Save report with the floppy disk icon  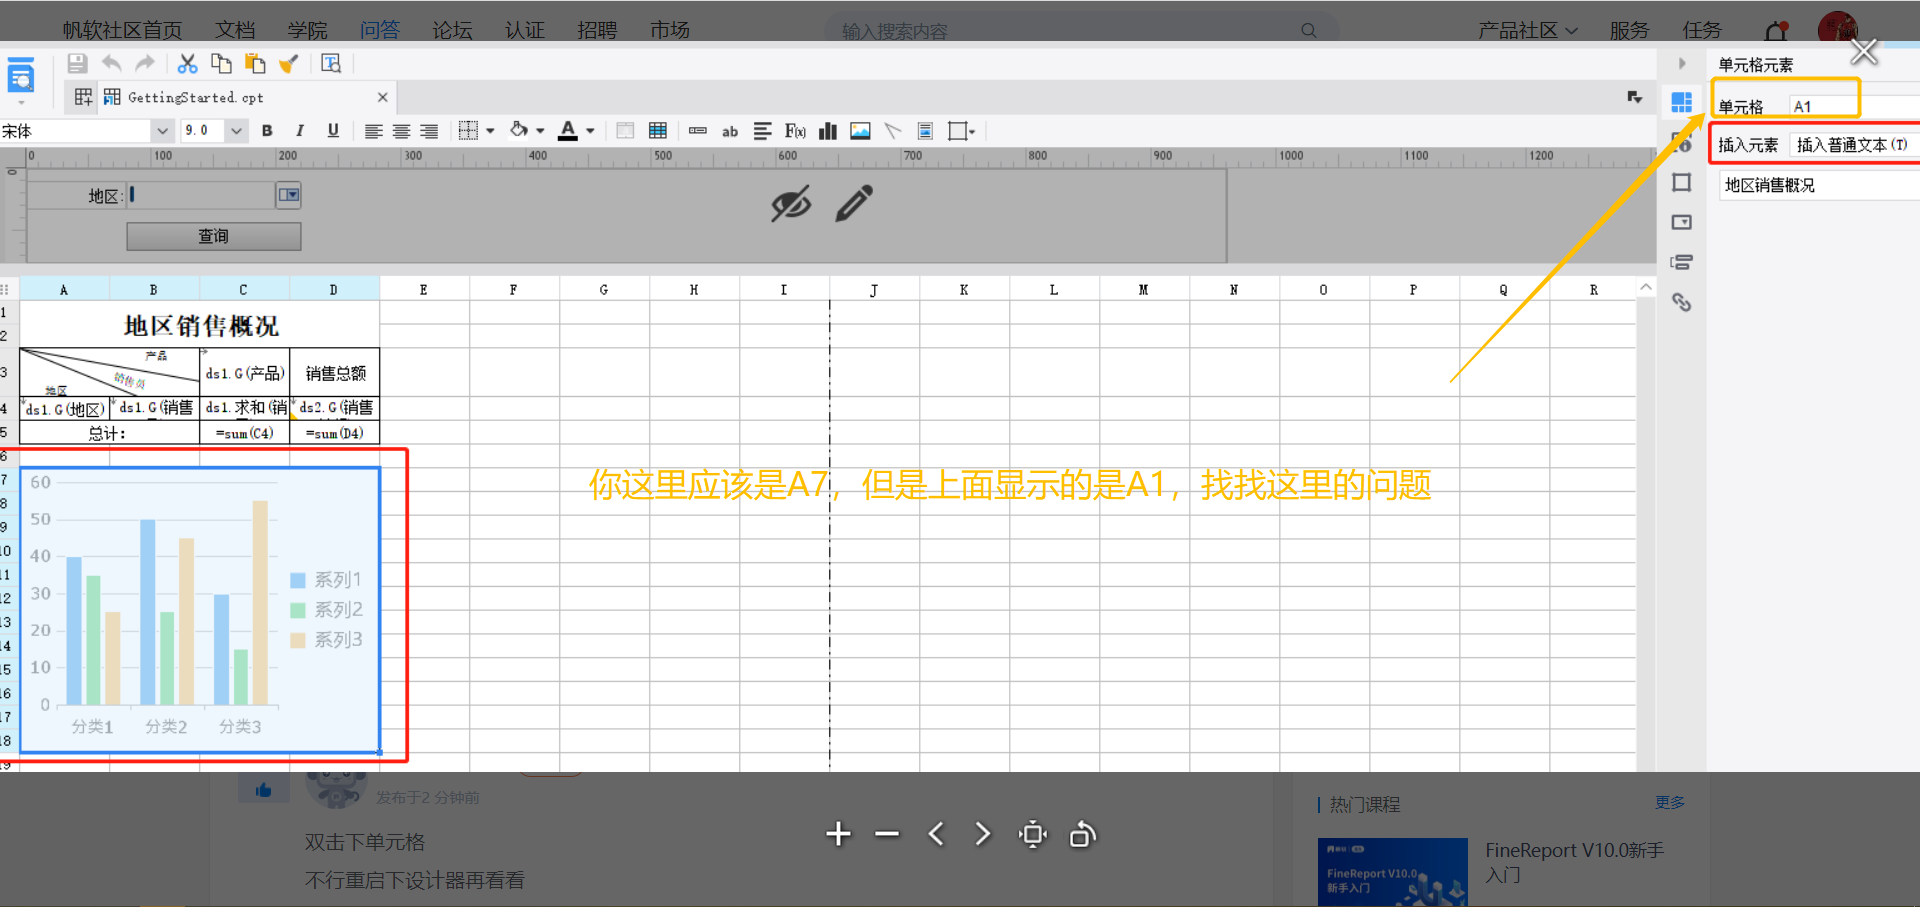click(x=77, y=64)
